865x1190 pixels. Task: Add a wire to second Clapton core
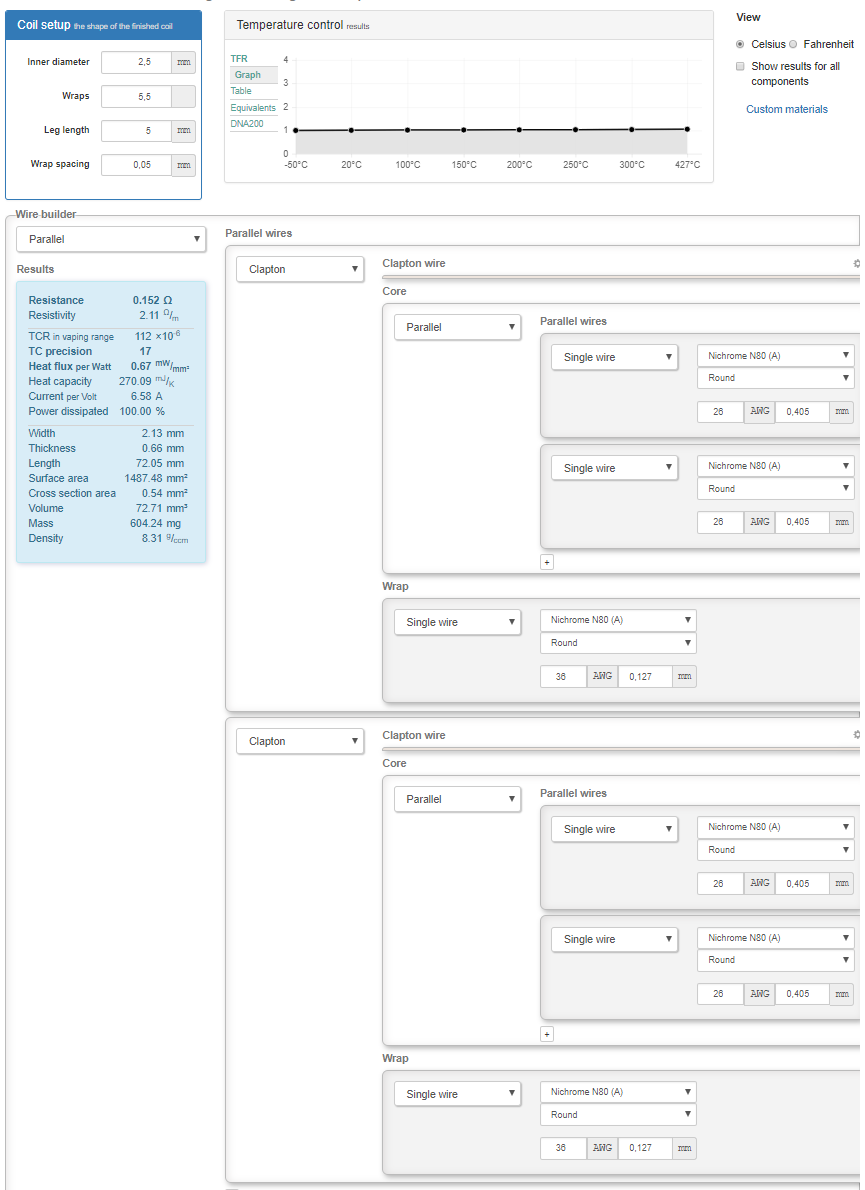click(x=547, y=1034)
